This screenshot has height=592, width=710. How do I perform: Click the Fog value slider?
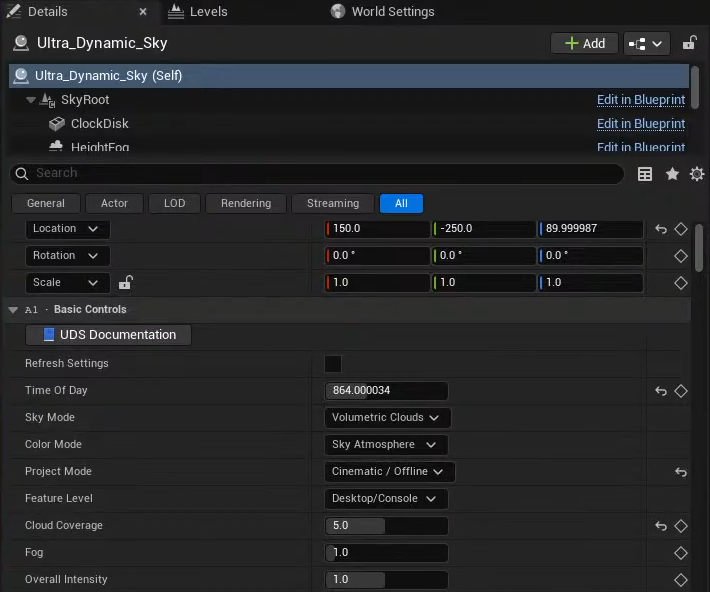point(386,553)
